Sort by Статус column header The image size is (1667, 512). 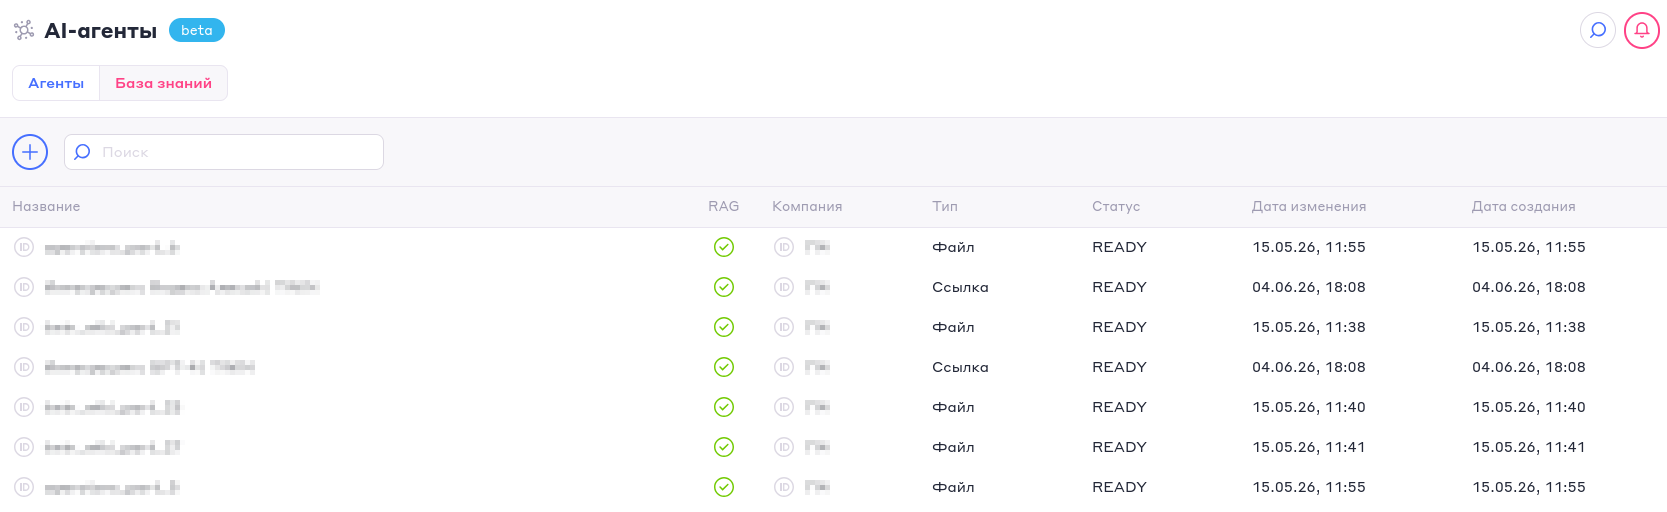pyautogui.click(x=1116, y=206)
